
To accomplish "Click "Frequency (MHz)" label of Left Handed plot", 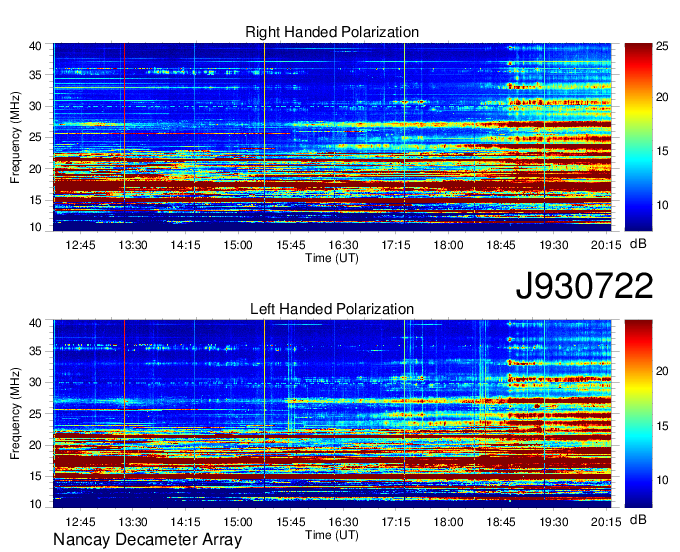I will click(x=15, y=413).
